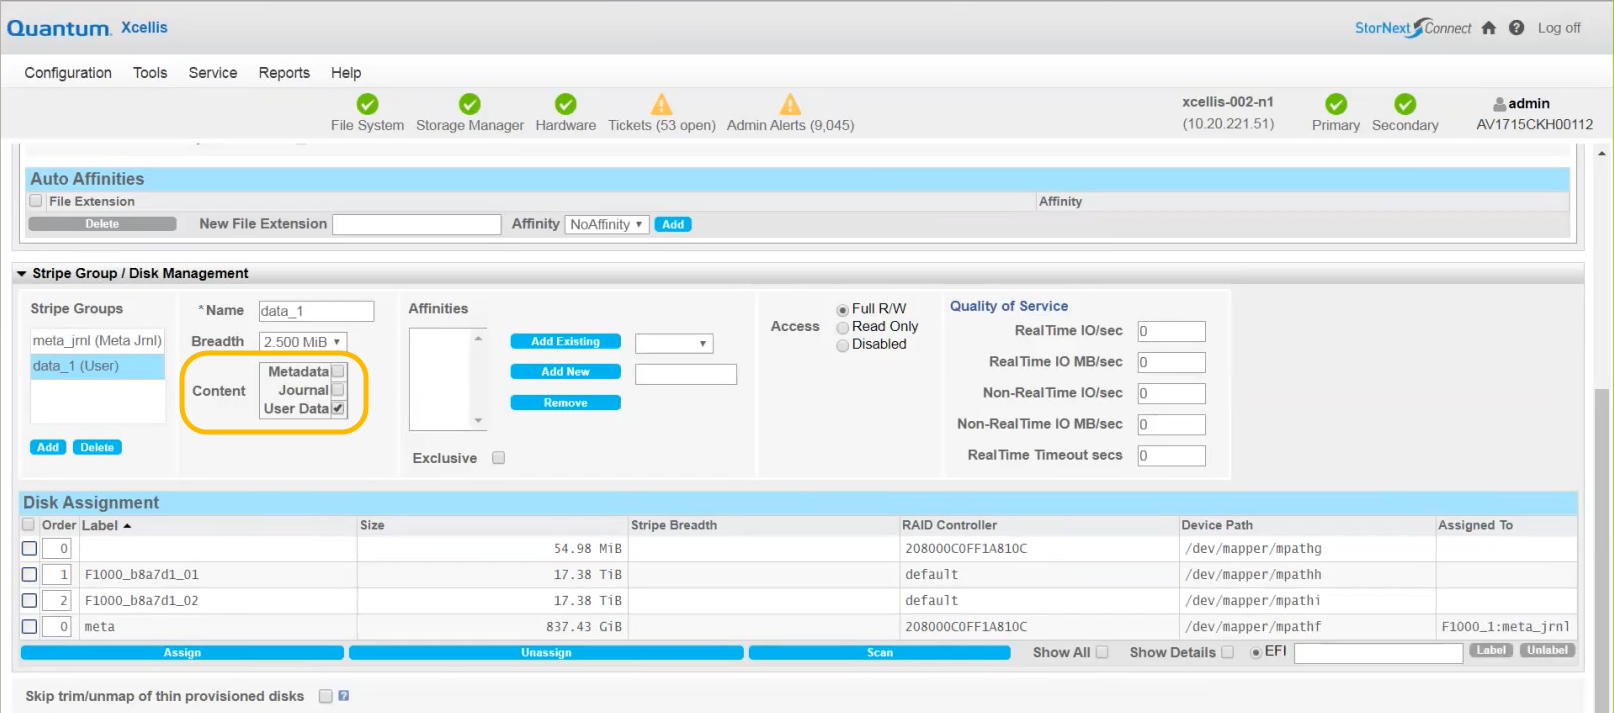Screen dimensions: 1614x713
Task: Click the Log off link
Action: tap(1559, 28)
